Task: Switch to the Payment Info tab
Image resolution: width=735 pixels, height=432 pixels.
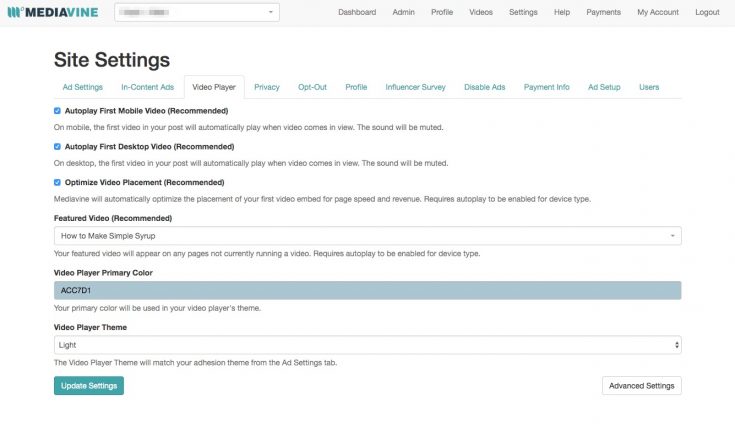Action: point(547,87)
